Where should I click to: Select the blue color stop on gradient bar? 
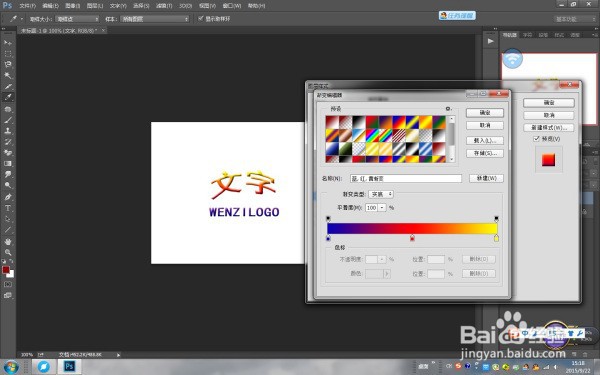coord(328,238)
